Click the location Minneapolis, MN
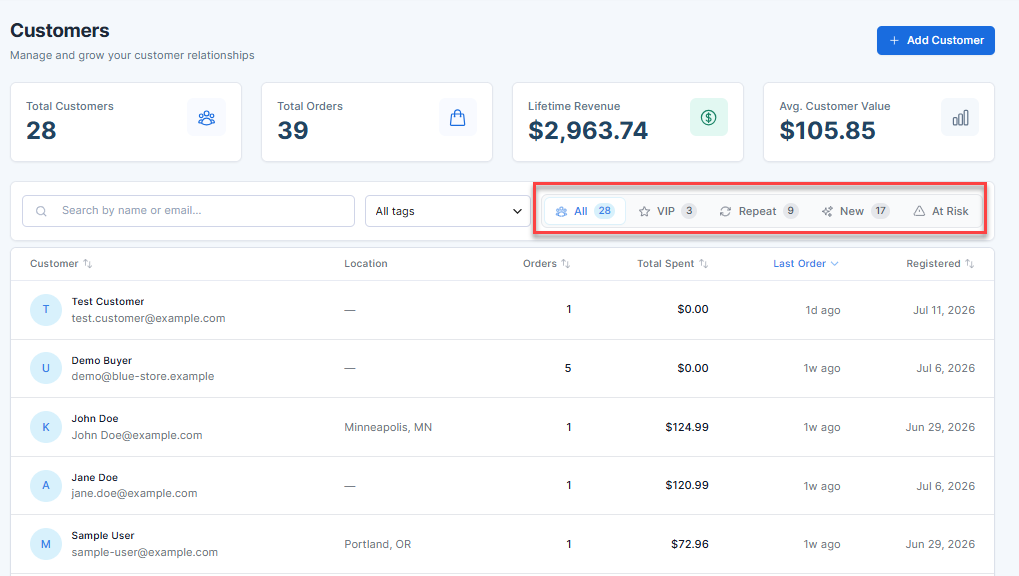This screenshot has width=1019, height=576. pyautogui.click(x=388, y=427)
